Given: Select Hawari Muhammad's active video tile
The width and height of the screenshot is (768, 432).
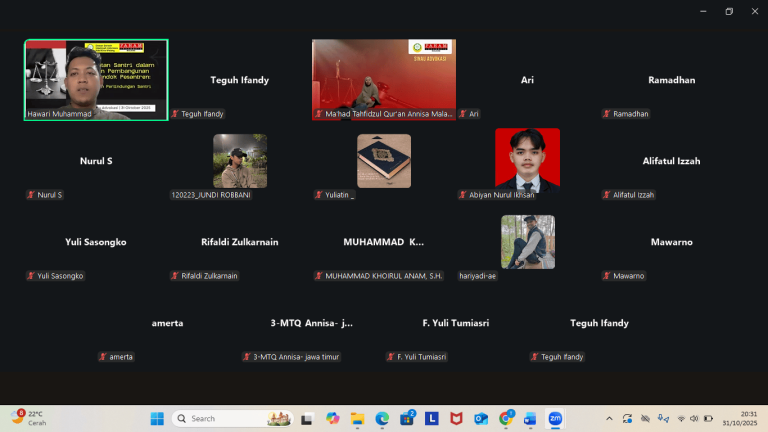Looking at the screenshot, I should [x=96, y=80].
